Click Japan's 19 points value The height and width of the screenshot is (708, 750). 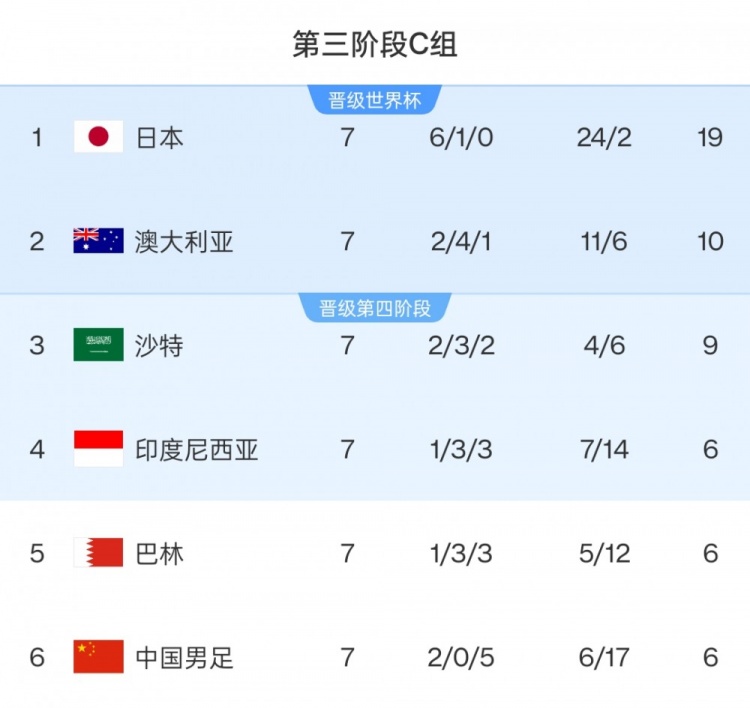(x=710, y=137)
